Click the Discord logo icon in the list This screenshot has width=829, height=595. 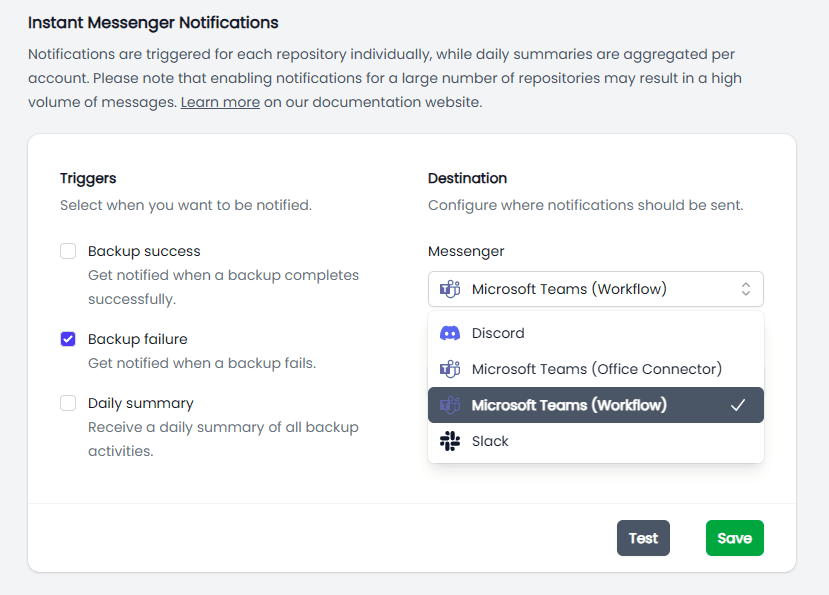point(450,333)
